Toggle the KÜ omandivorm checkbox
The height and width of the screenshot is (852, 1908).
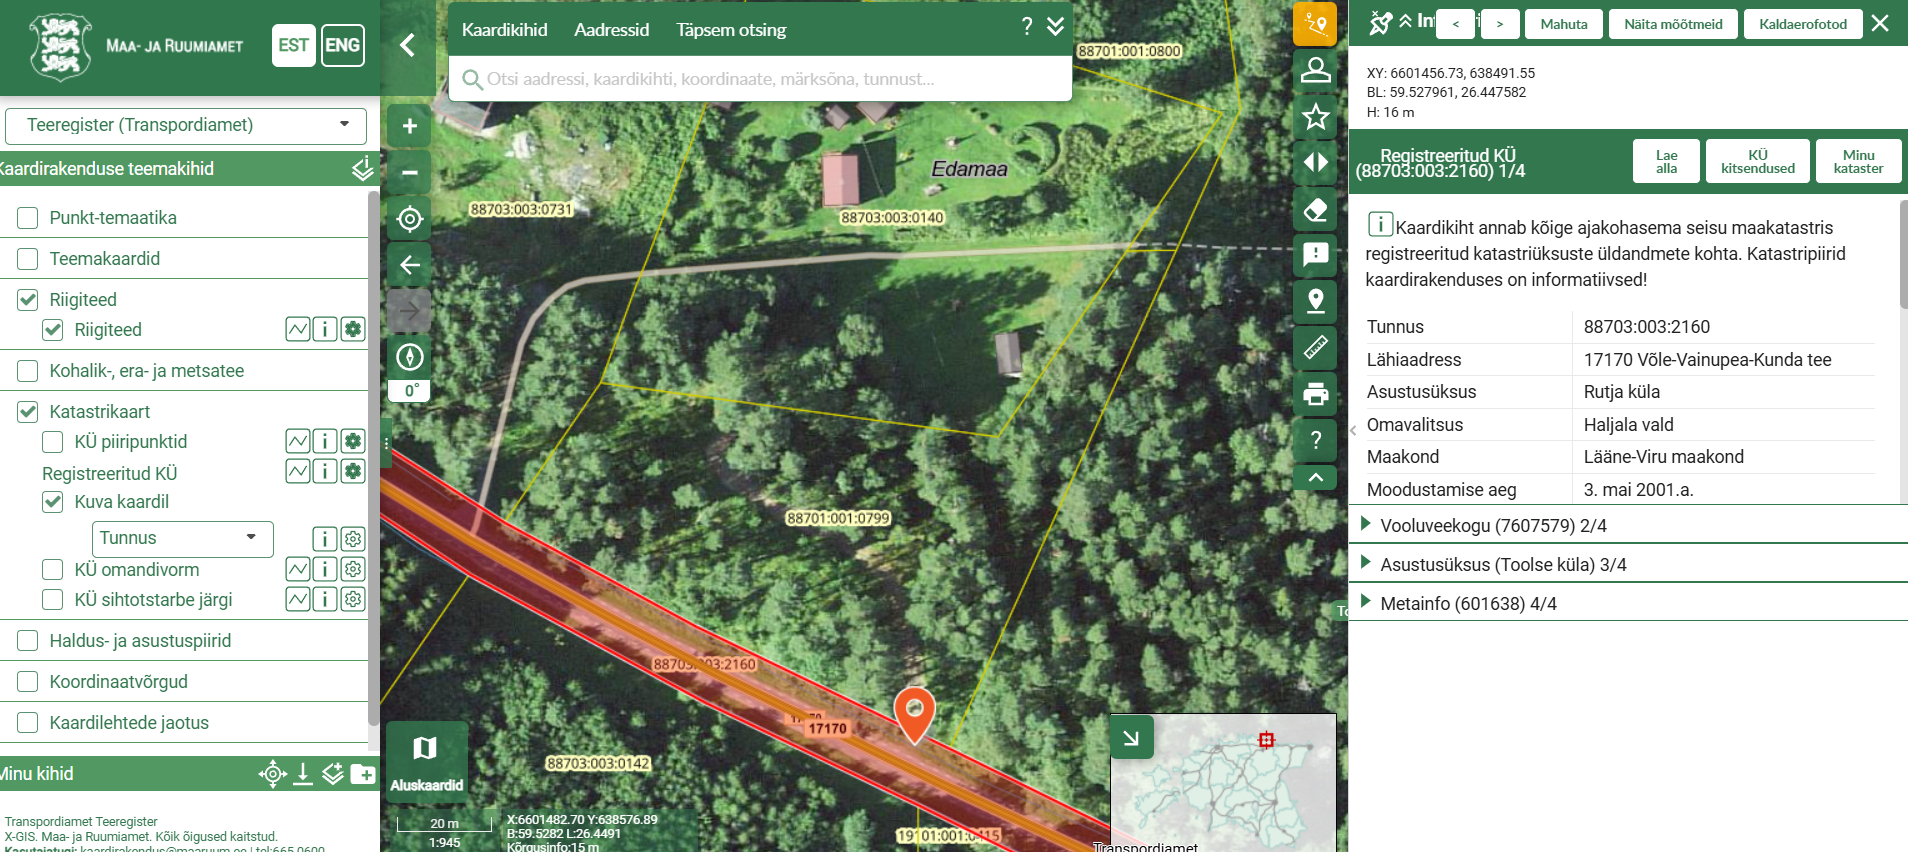[x=53, y=570]
